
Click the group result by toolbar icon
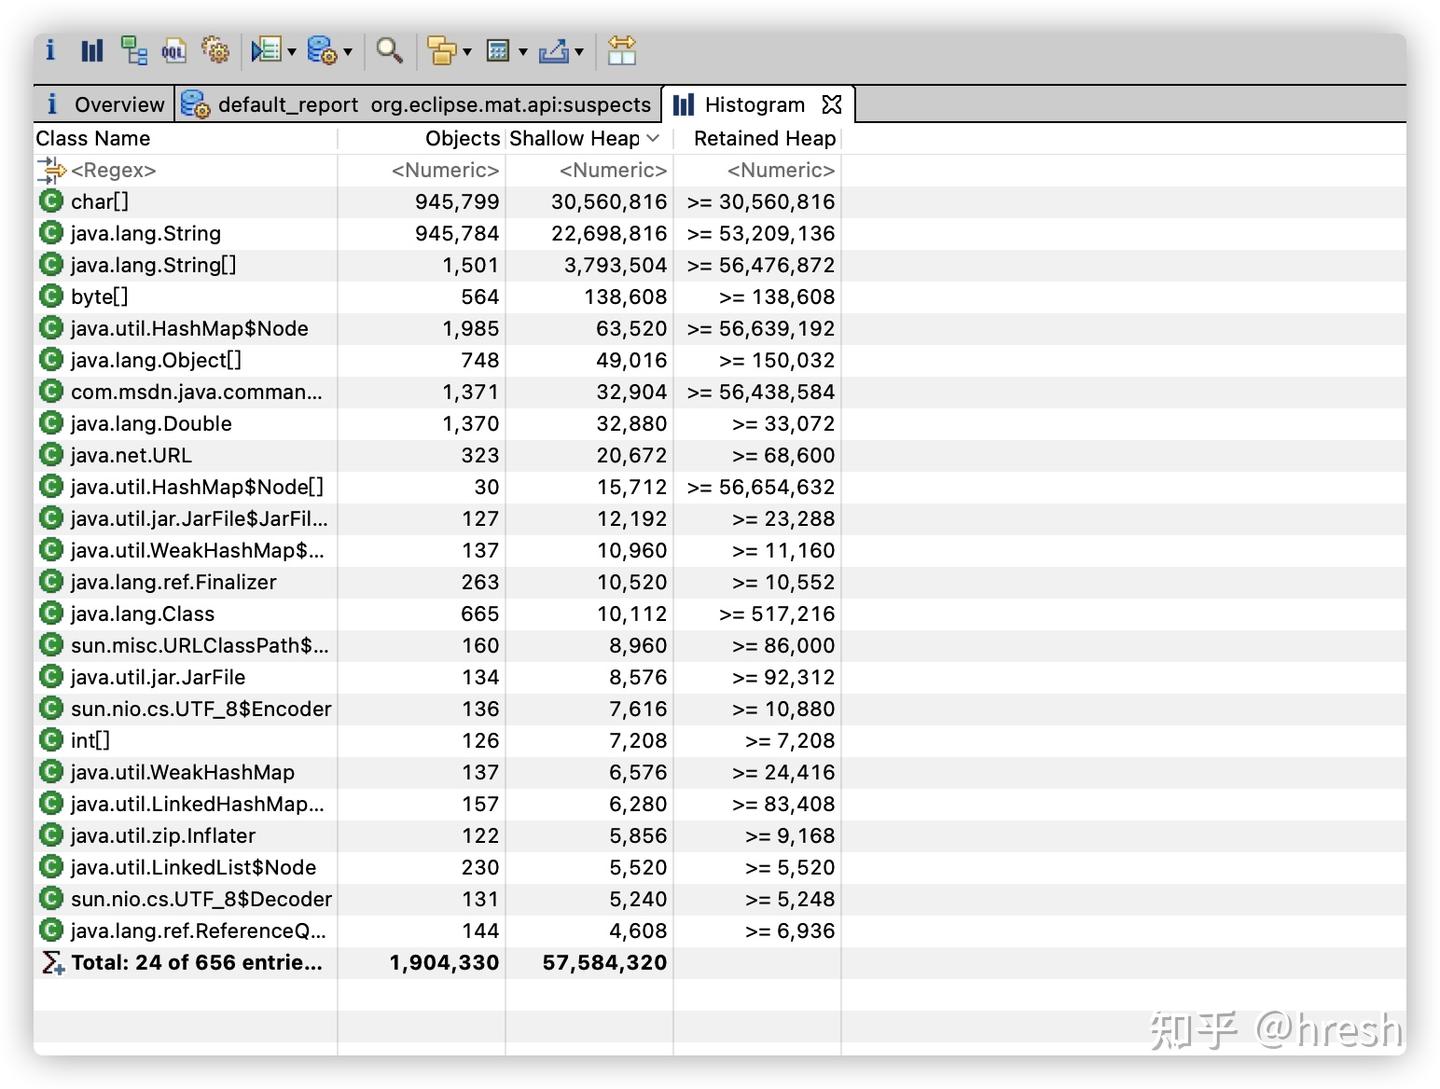(x=441, y=50)
